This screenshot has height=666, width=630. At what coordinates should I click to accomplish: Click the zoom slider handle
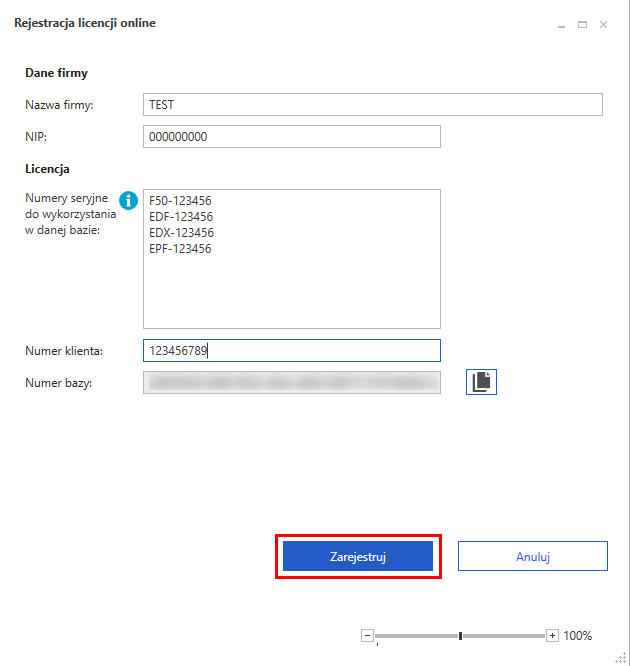[x=460, y=636]
